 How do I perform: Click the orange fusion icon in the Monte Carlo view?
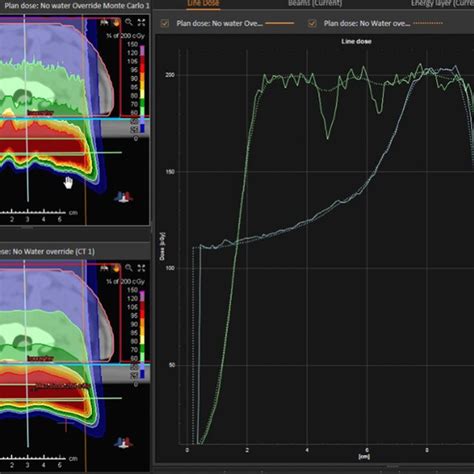pos(116,22)
